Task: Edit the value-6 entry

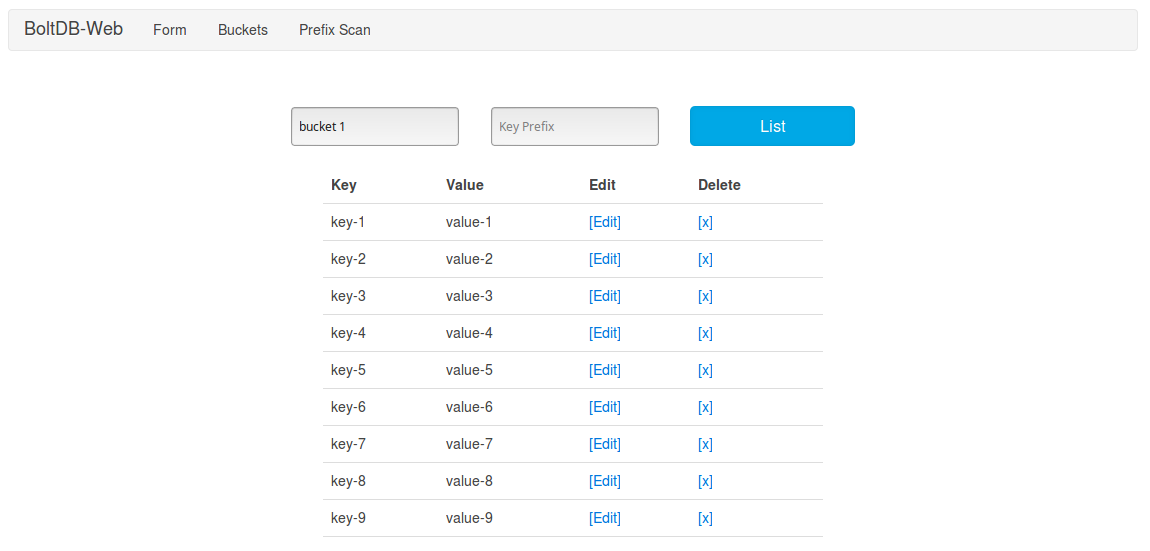Action: coord(605,407)
